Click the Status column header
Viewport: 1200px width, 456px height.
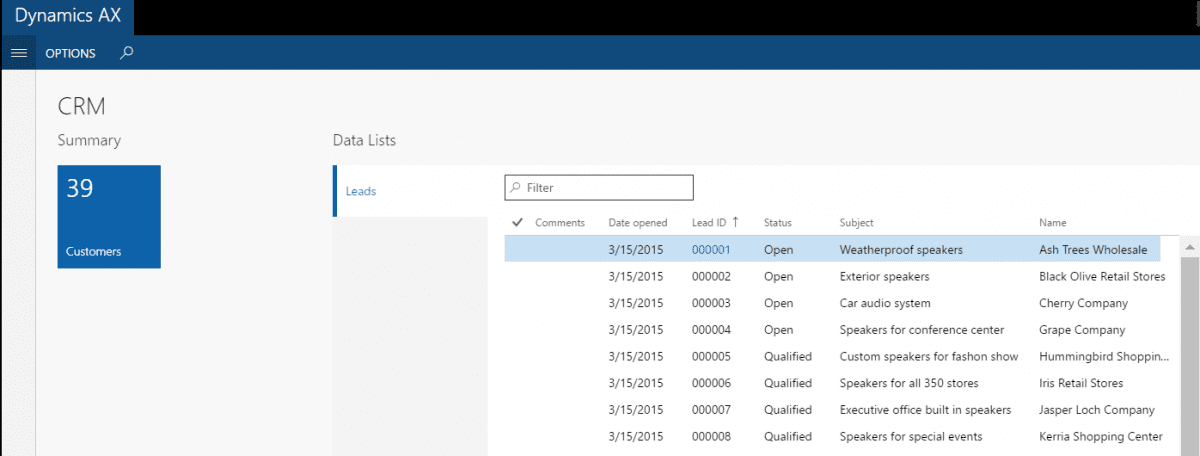pyautogui.click(x=777, y=223)
